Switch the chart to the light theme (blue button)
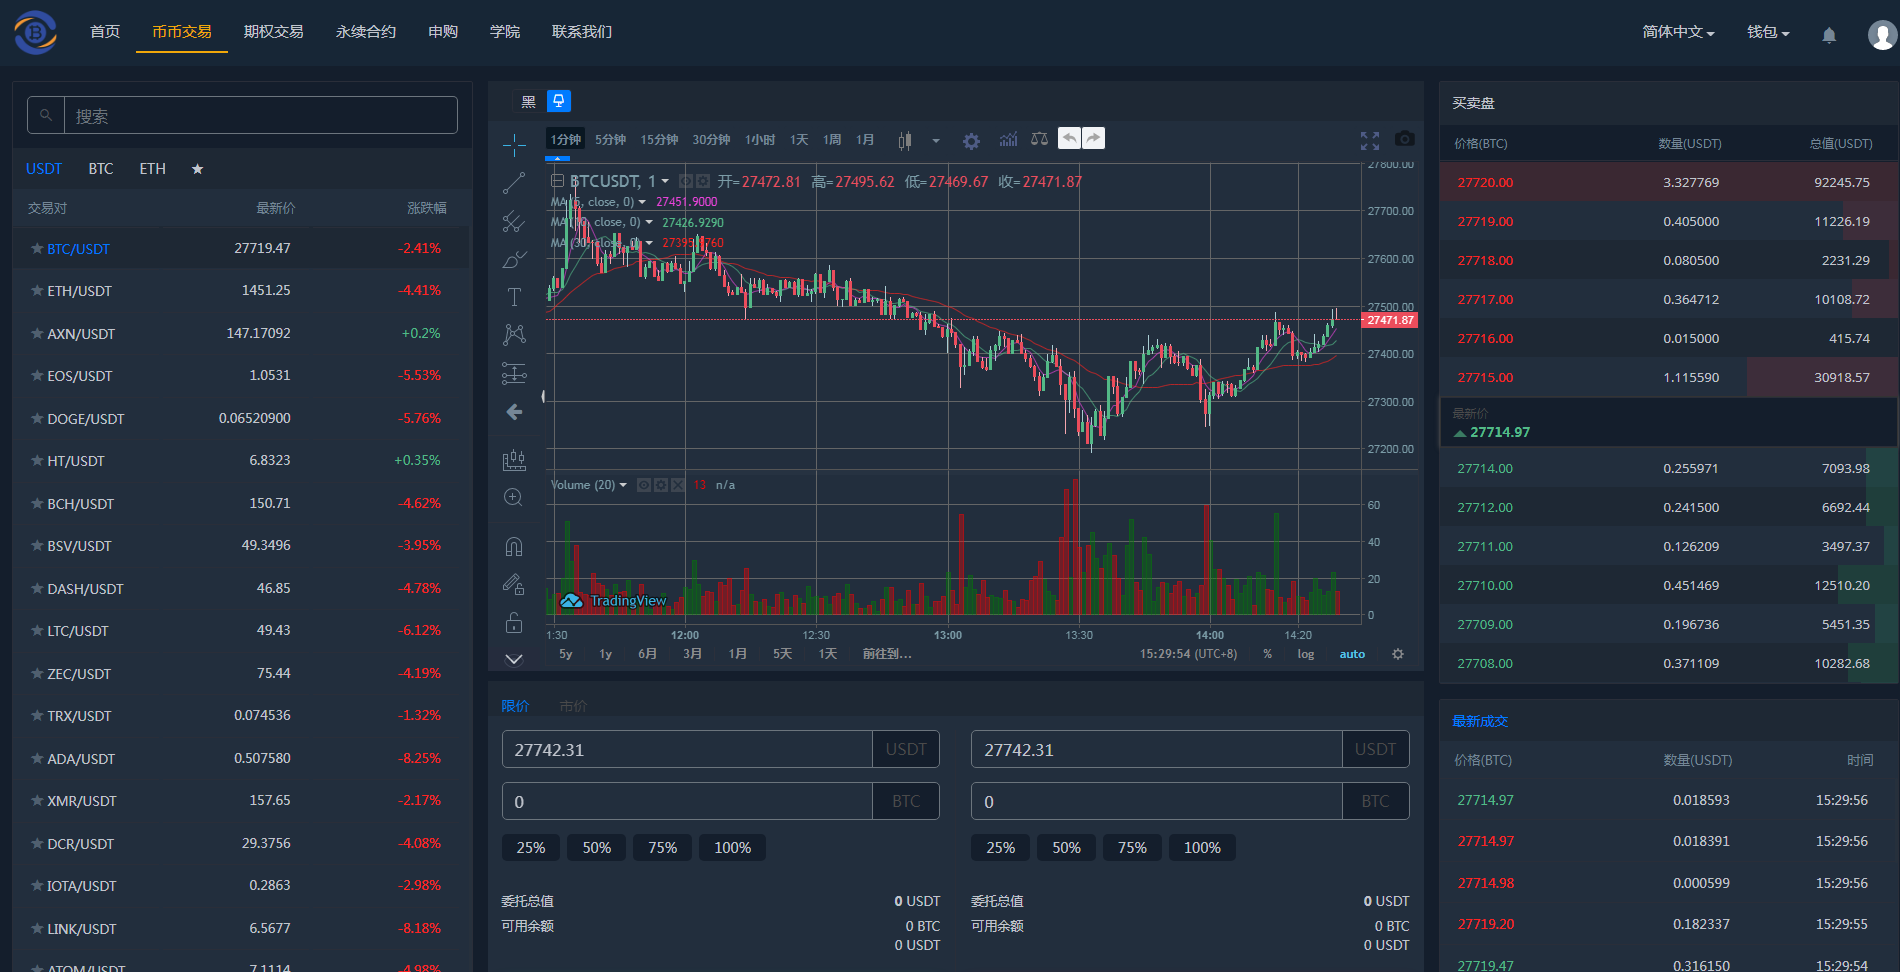 point(559,101)
